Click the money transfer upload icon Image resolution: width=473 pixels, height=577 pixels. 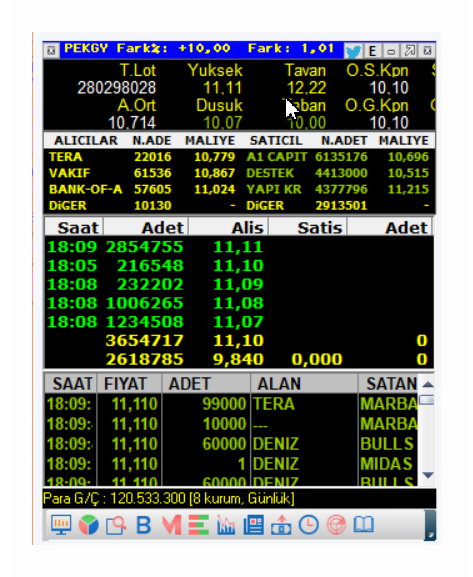pos(281,525)
